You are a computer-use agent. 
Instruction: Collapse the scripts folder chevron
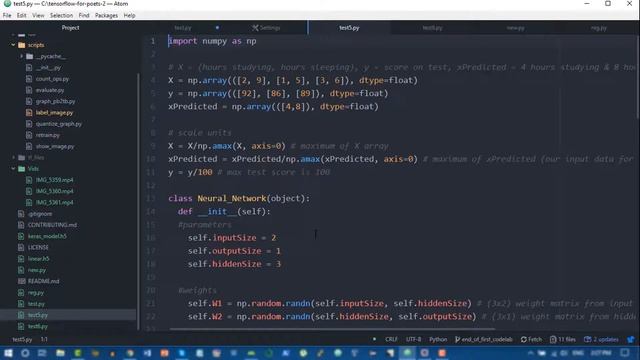click(13, 45)
